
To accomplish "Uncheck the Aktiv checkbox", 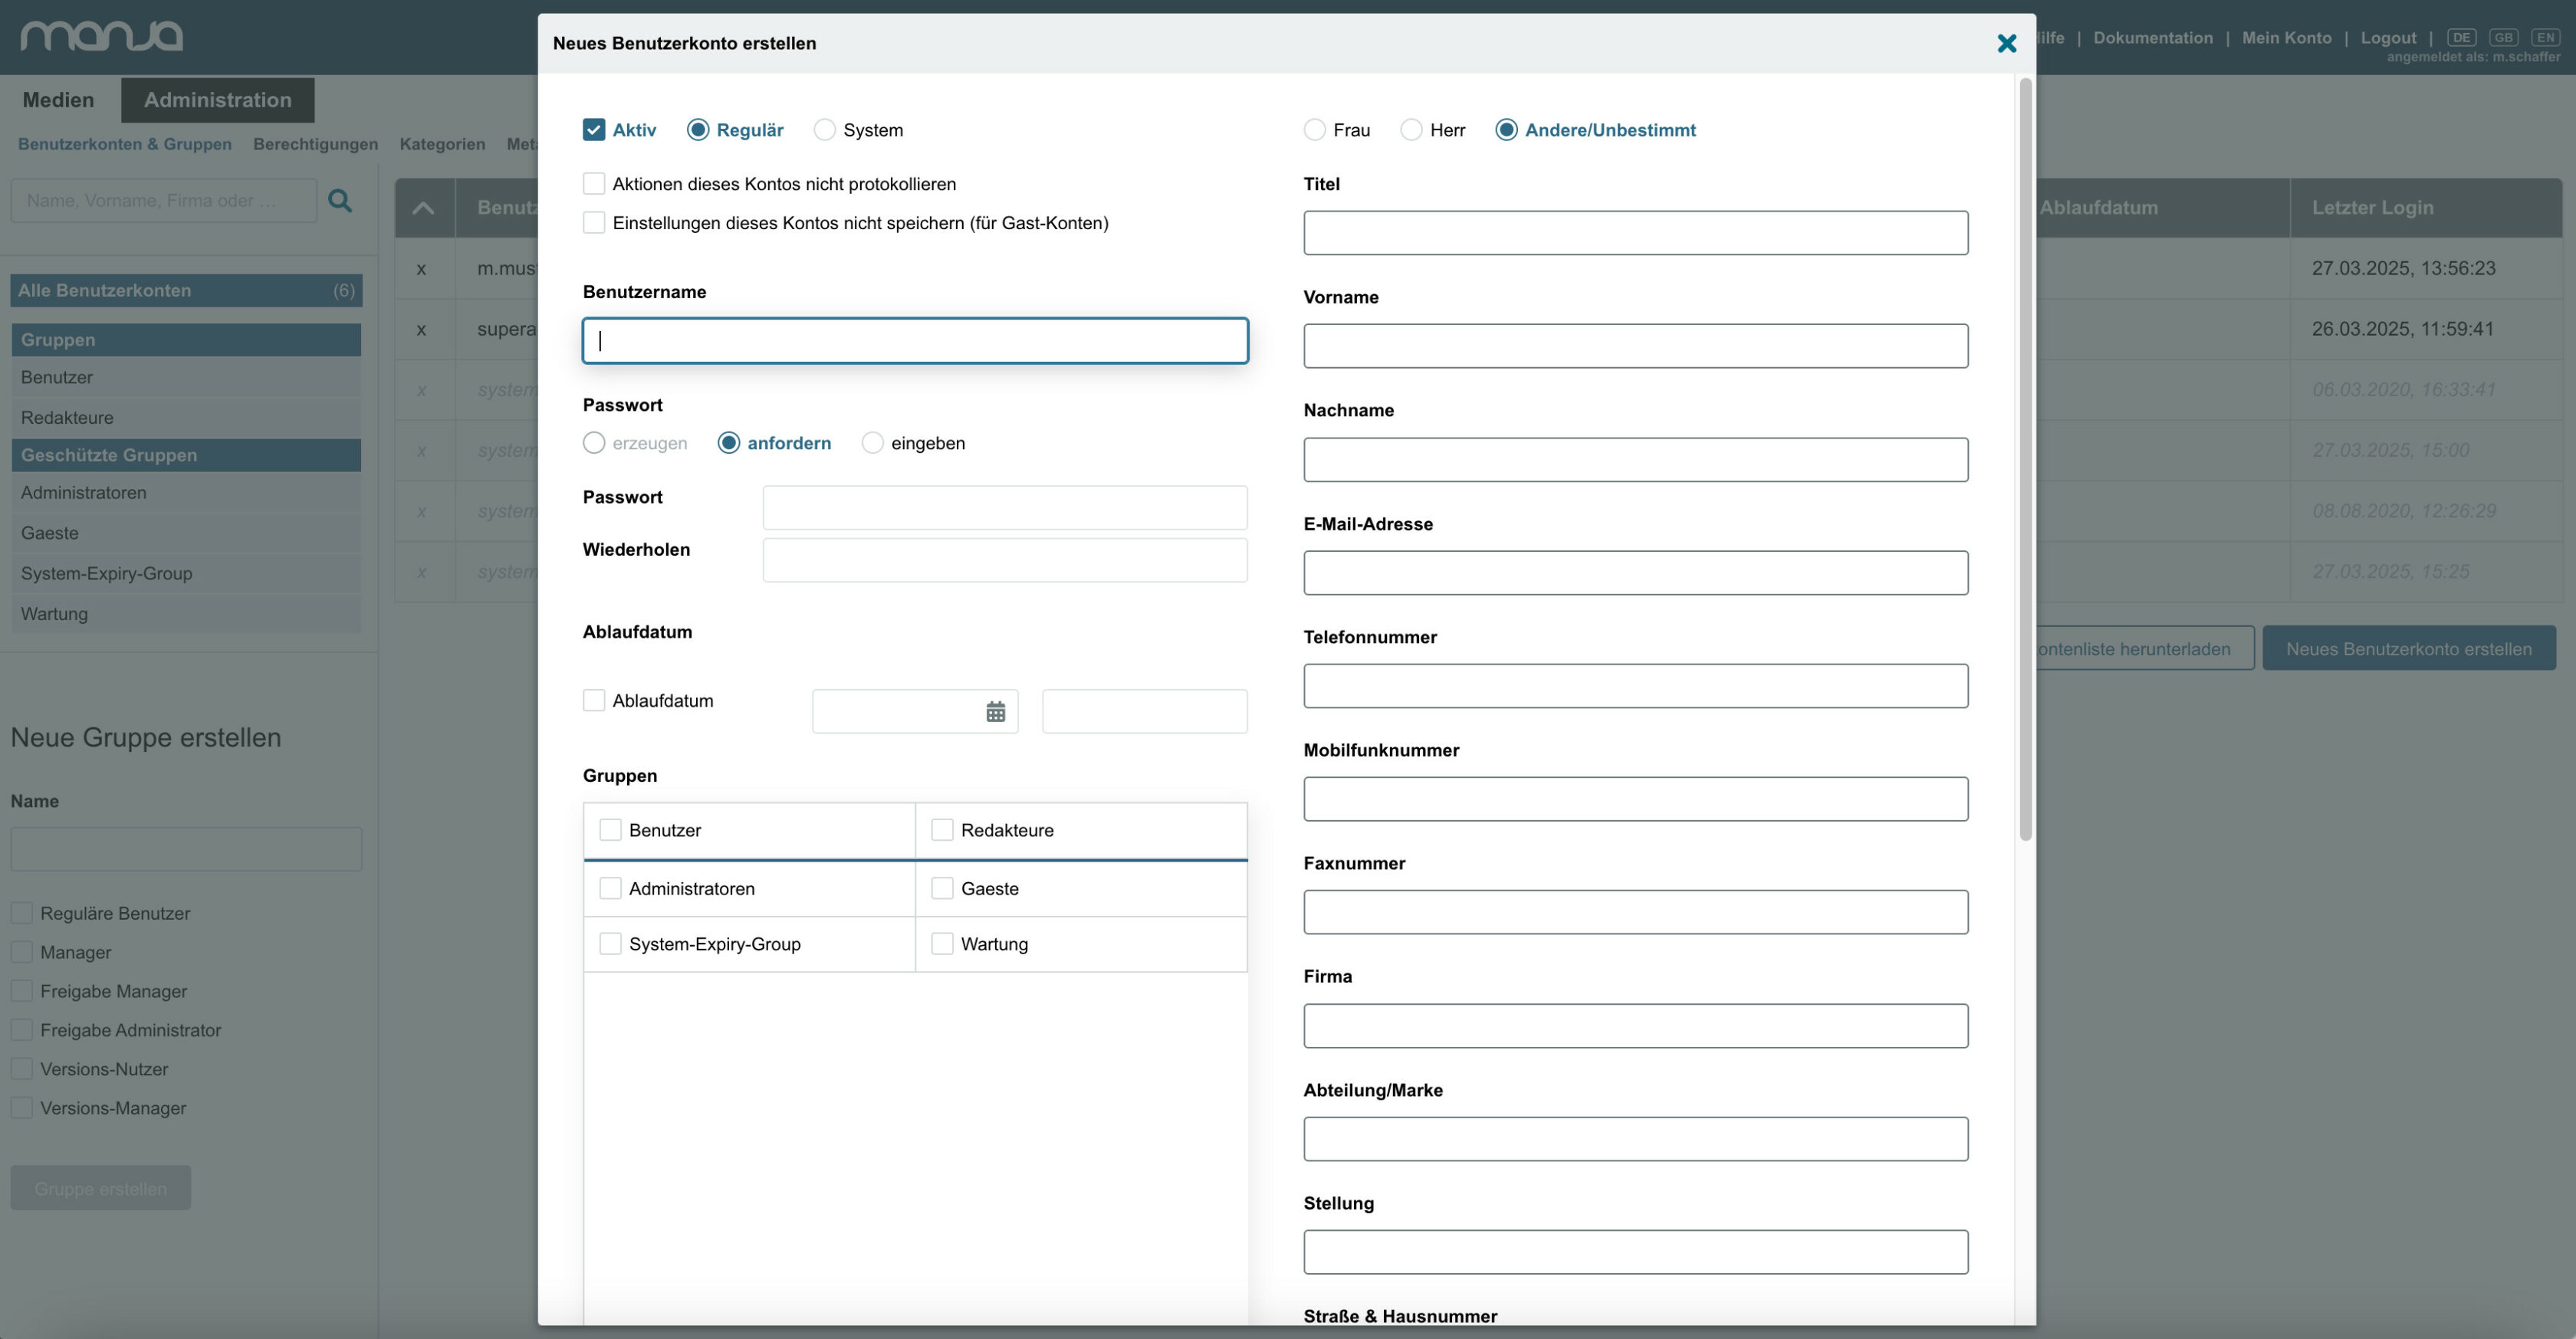I will [594, 130].
